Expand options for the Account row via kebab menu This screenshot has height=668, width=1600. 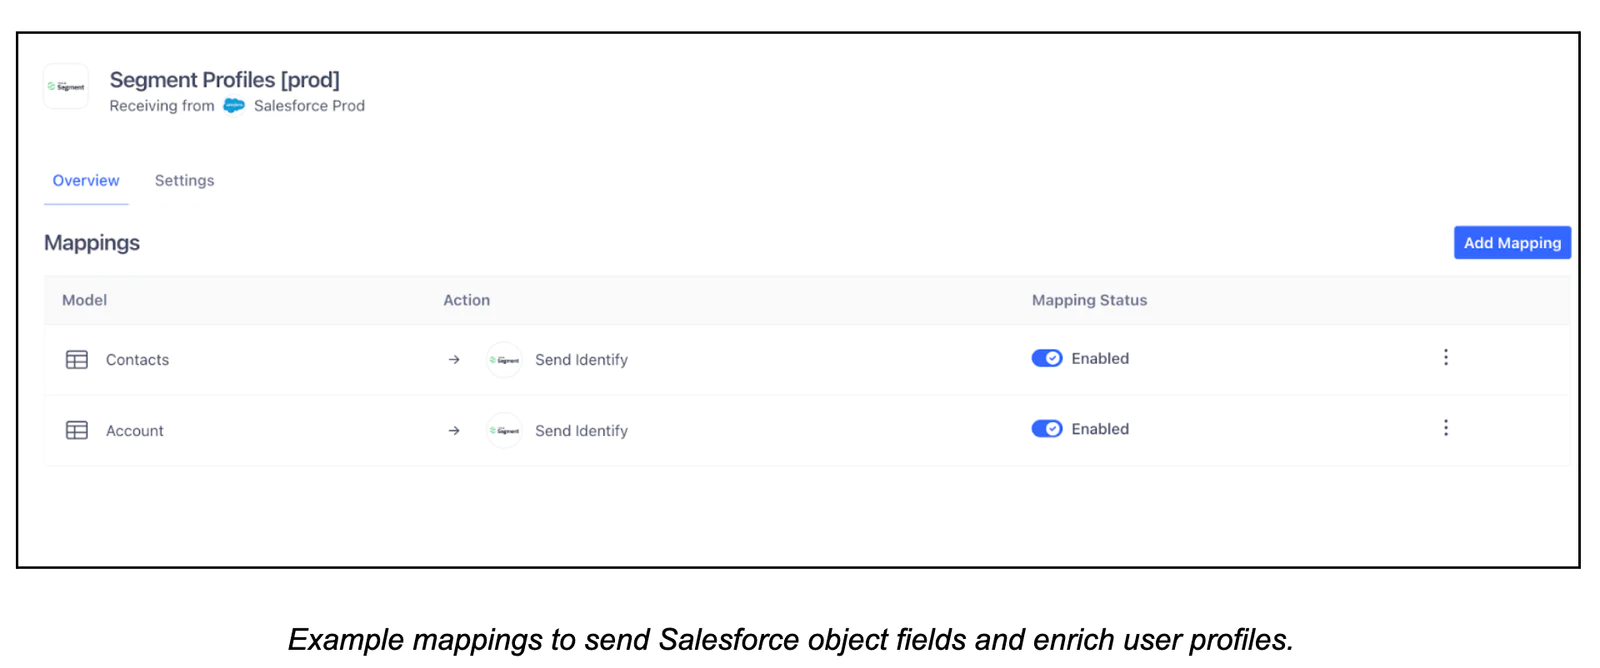1446,427
